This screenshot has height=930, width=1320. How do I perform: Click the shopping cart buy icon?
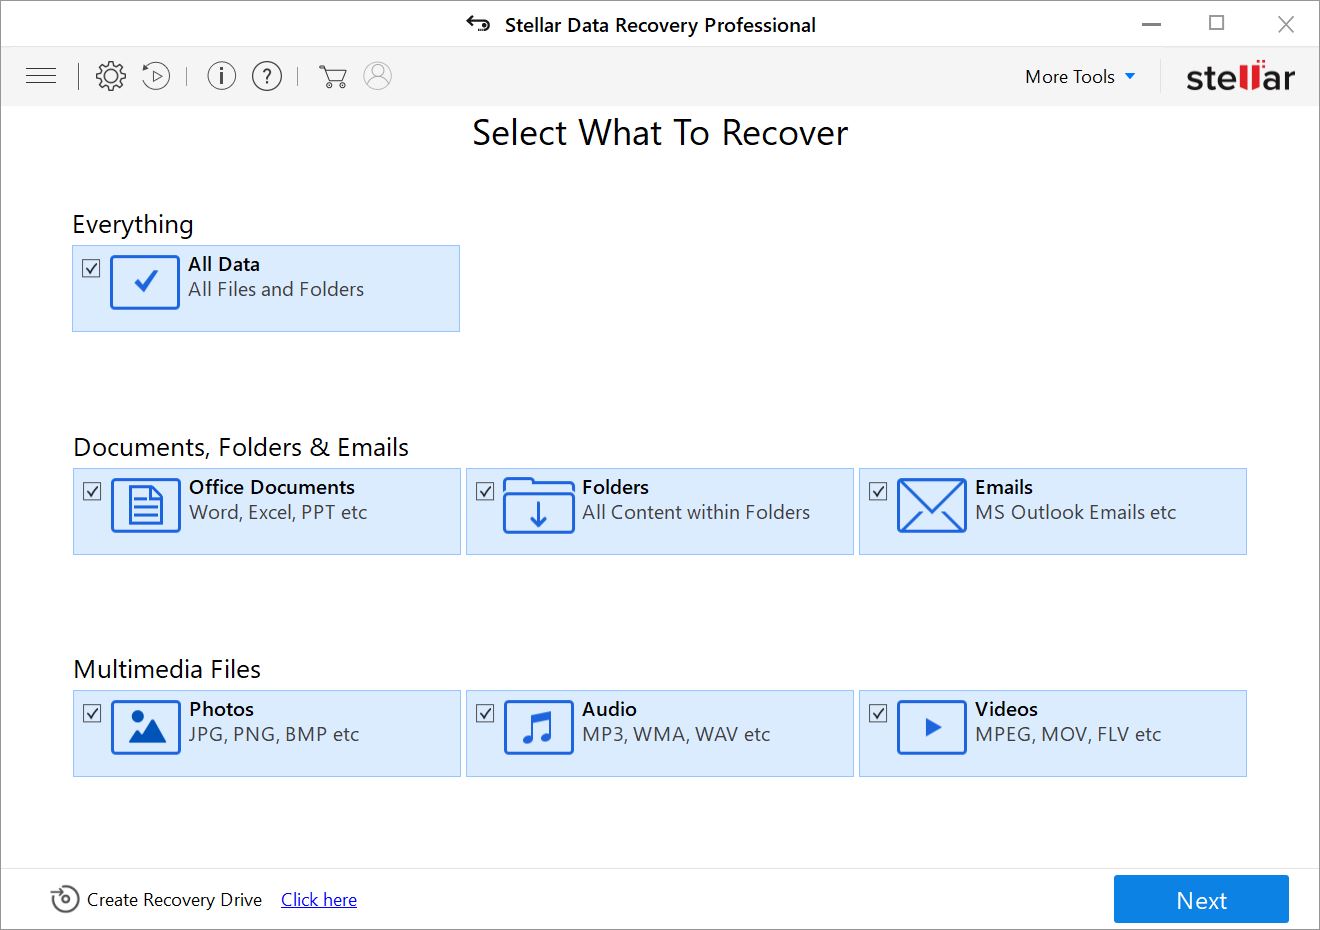332,76
